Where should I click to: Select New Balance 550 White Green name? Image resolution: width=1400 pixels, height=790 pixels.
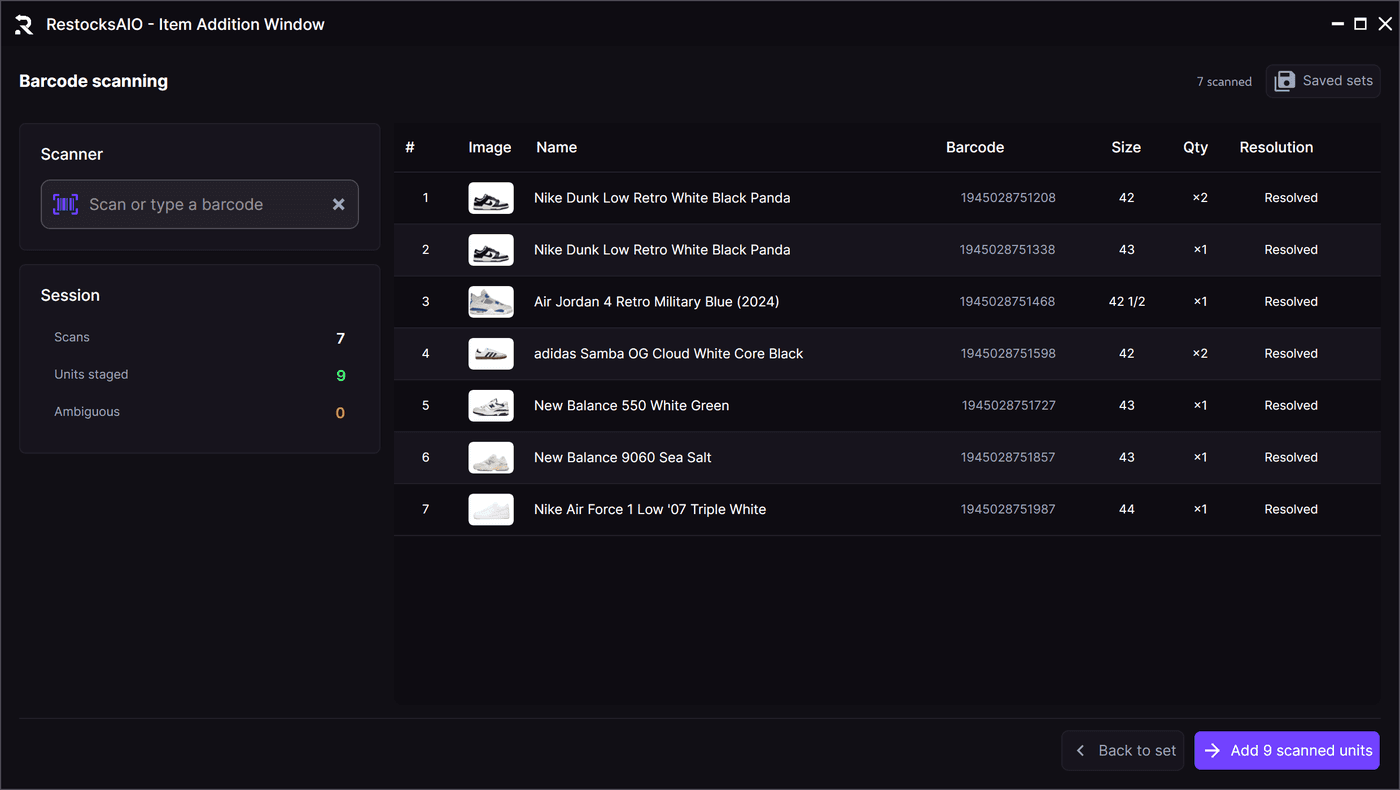(632, 406)
